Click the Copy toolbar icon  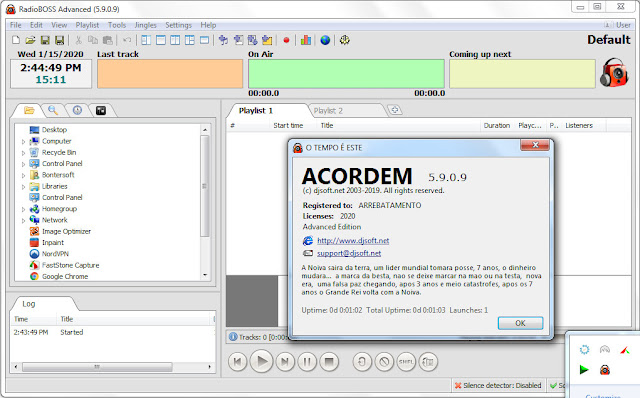(93, 40)
